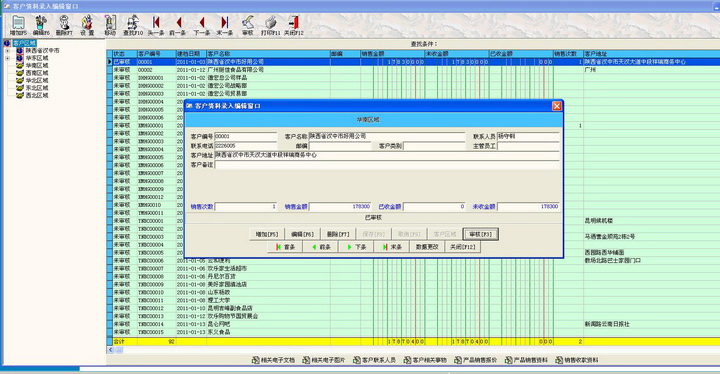Click the 编辑[F6] button in the dialog
The width and height of the screenshot is (720, 374).
pos(303,234)
